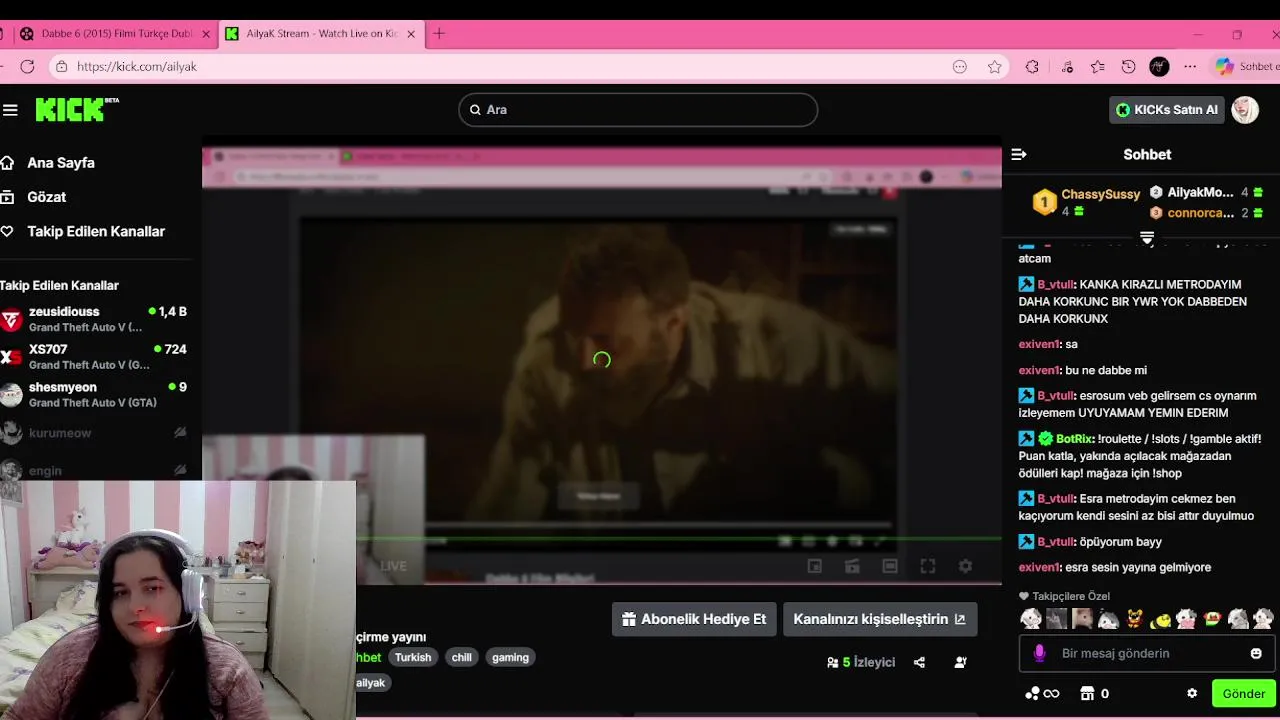This screenshot has height=720, width=1280.
Task: Click AilyakMo... in chat leaderboard
Action: click(1200, 192)
